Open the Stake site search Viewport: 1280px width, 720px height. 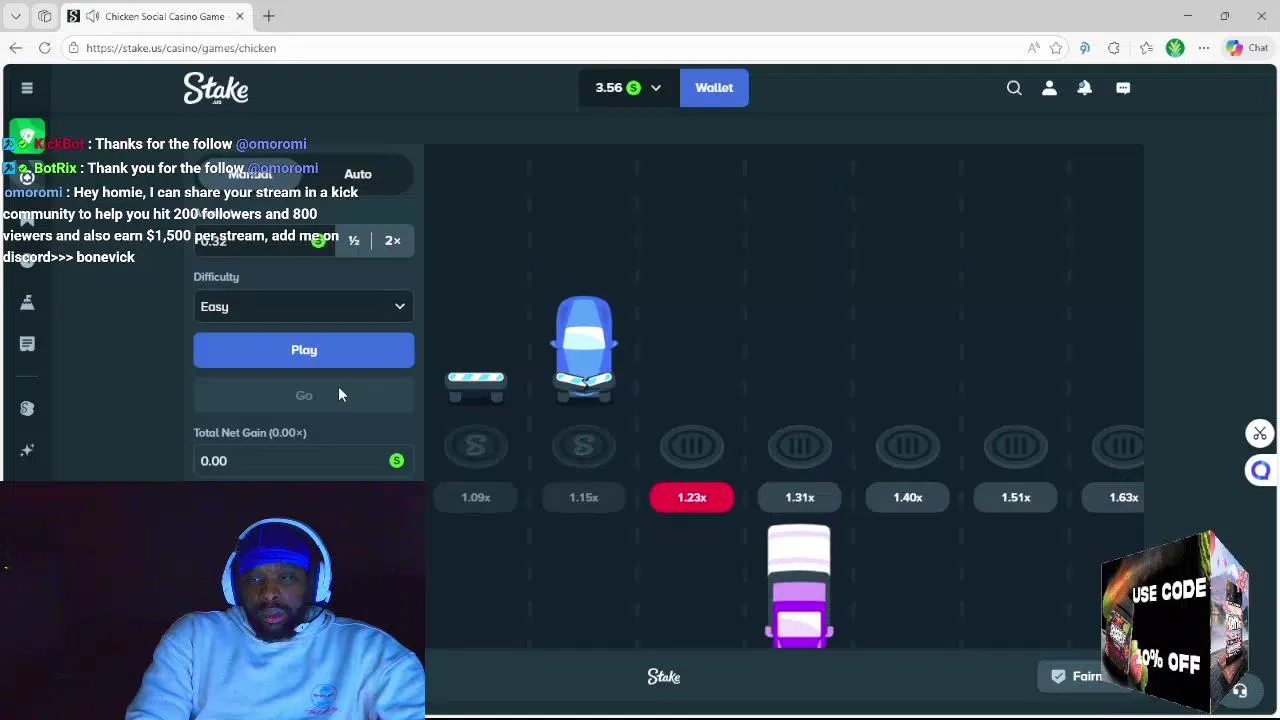[1014, 88]
